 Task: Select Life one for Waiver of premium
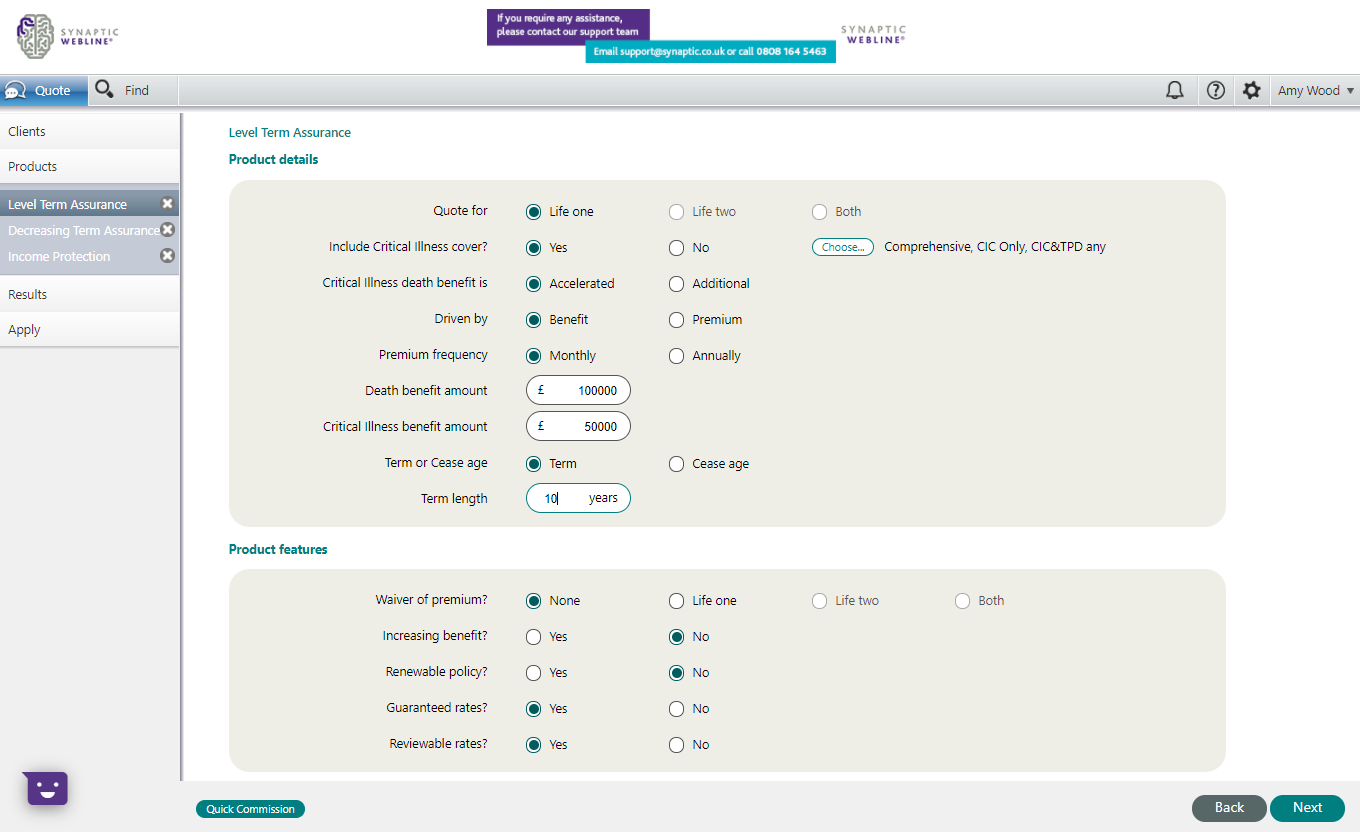tap(677, 601)
